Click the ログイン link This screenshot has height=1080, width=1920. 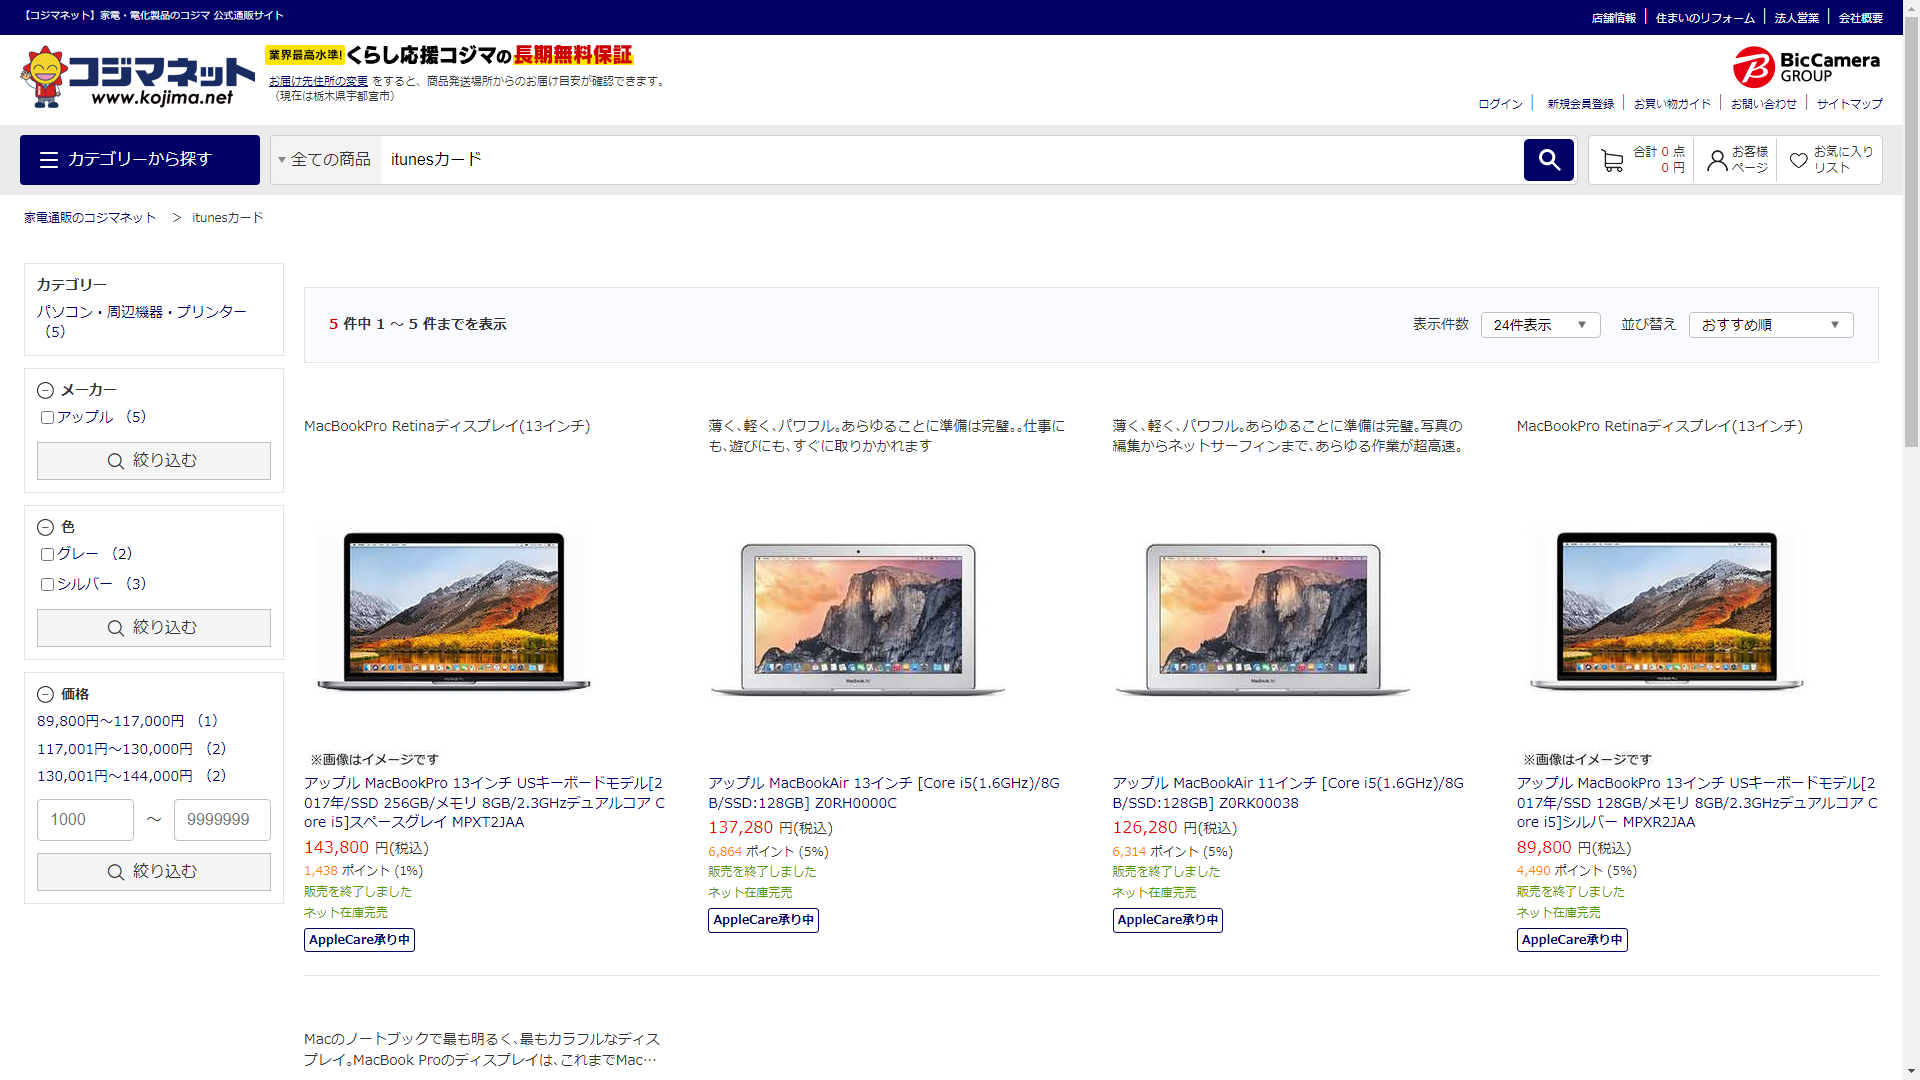pos(1500,104)
